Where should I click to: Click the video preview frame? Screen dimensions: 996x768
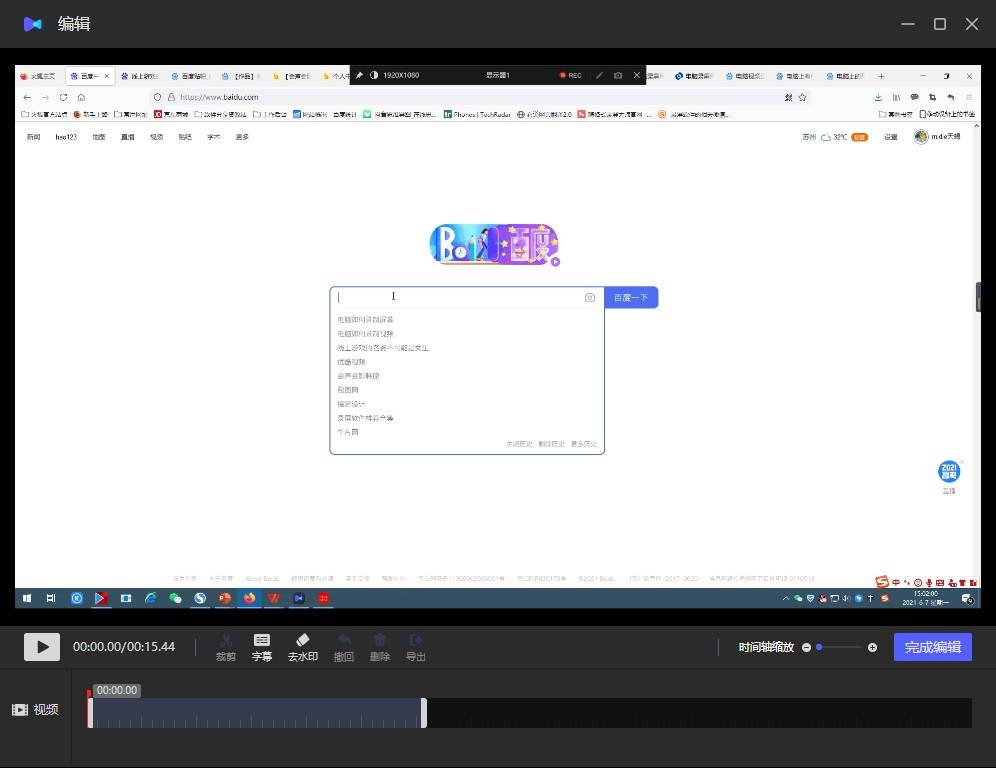[497, 337]
